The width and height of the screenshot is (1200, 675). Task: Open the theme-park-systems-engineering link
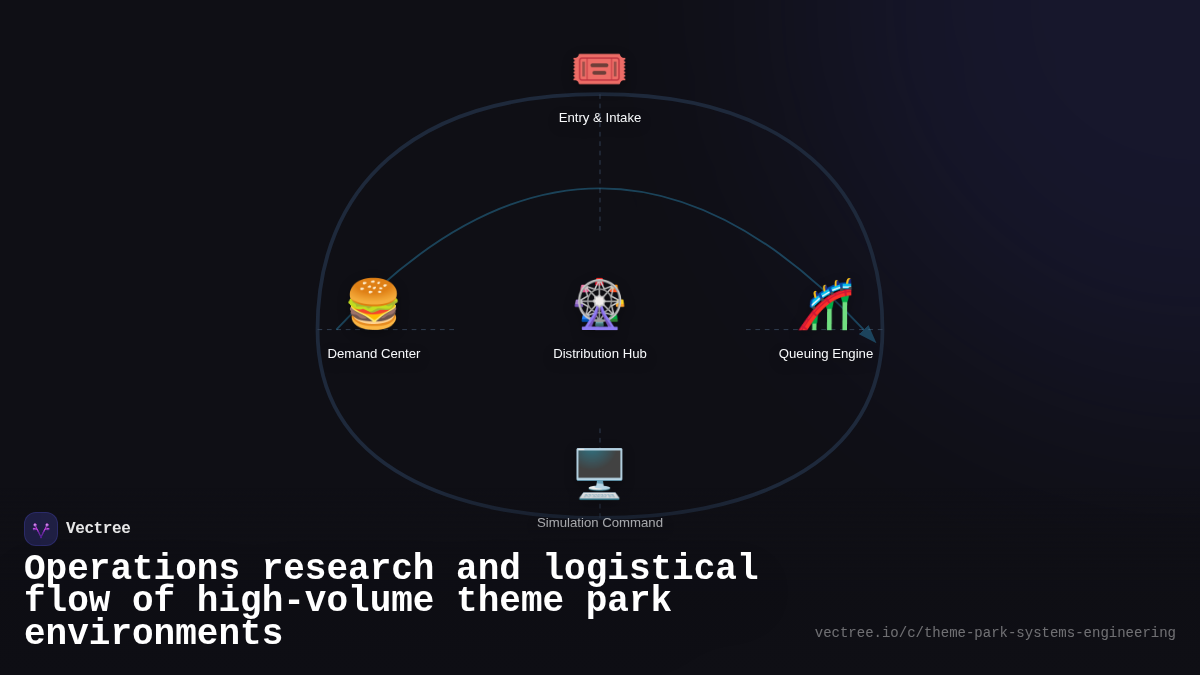[x=995, y=632]
